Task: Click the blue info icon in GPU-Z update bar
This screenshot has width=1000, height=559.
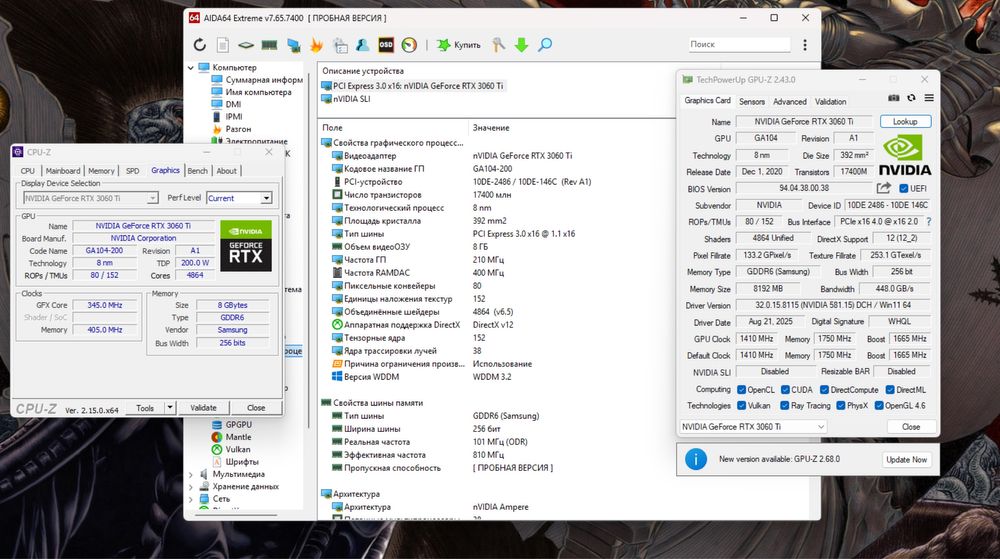Action: point(696,459)
